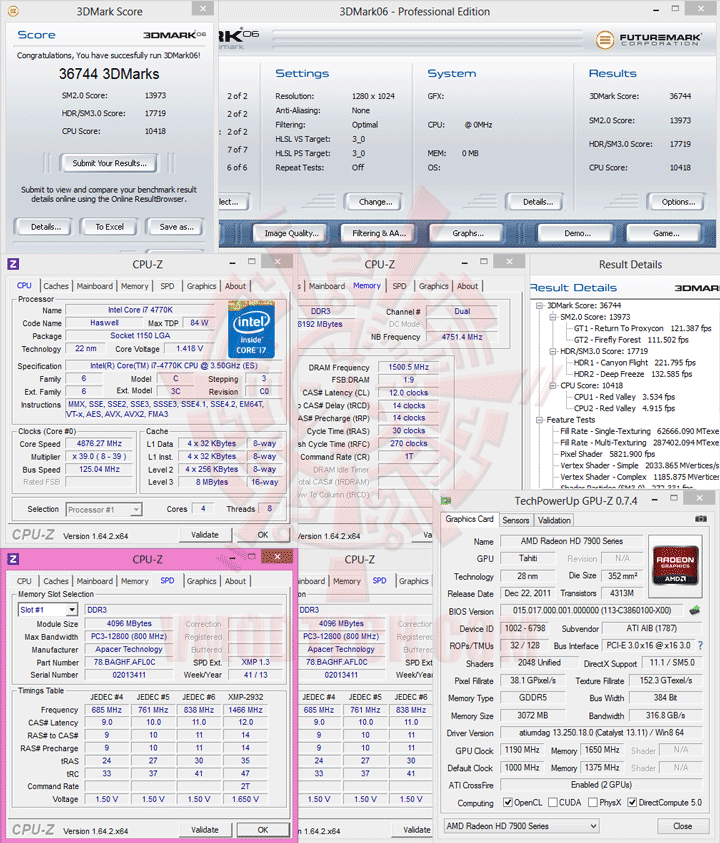Open About tab in the CPU-Z Memory window
The image size is (720, 843).
(467, 286)
